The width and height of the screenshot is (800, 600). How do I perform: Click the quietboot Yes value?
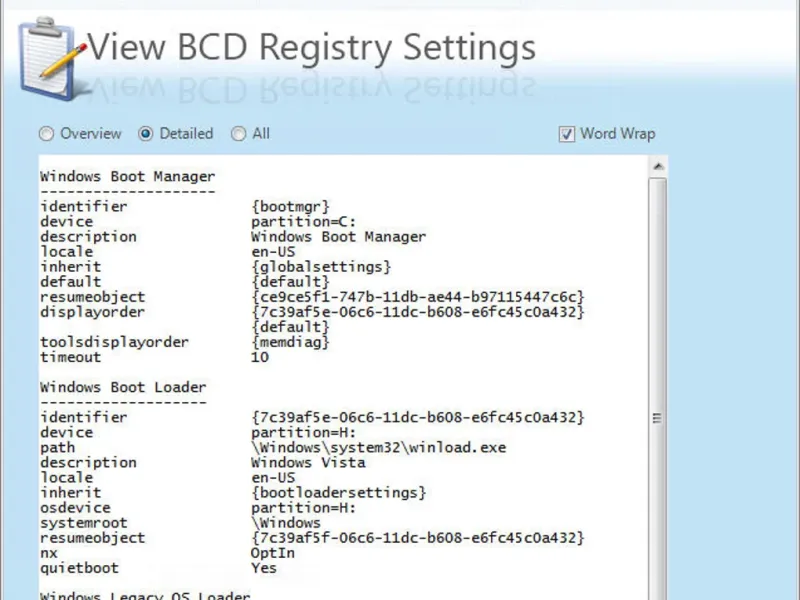point(264,568)
